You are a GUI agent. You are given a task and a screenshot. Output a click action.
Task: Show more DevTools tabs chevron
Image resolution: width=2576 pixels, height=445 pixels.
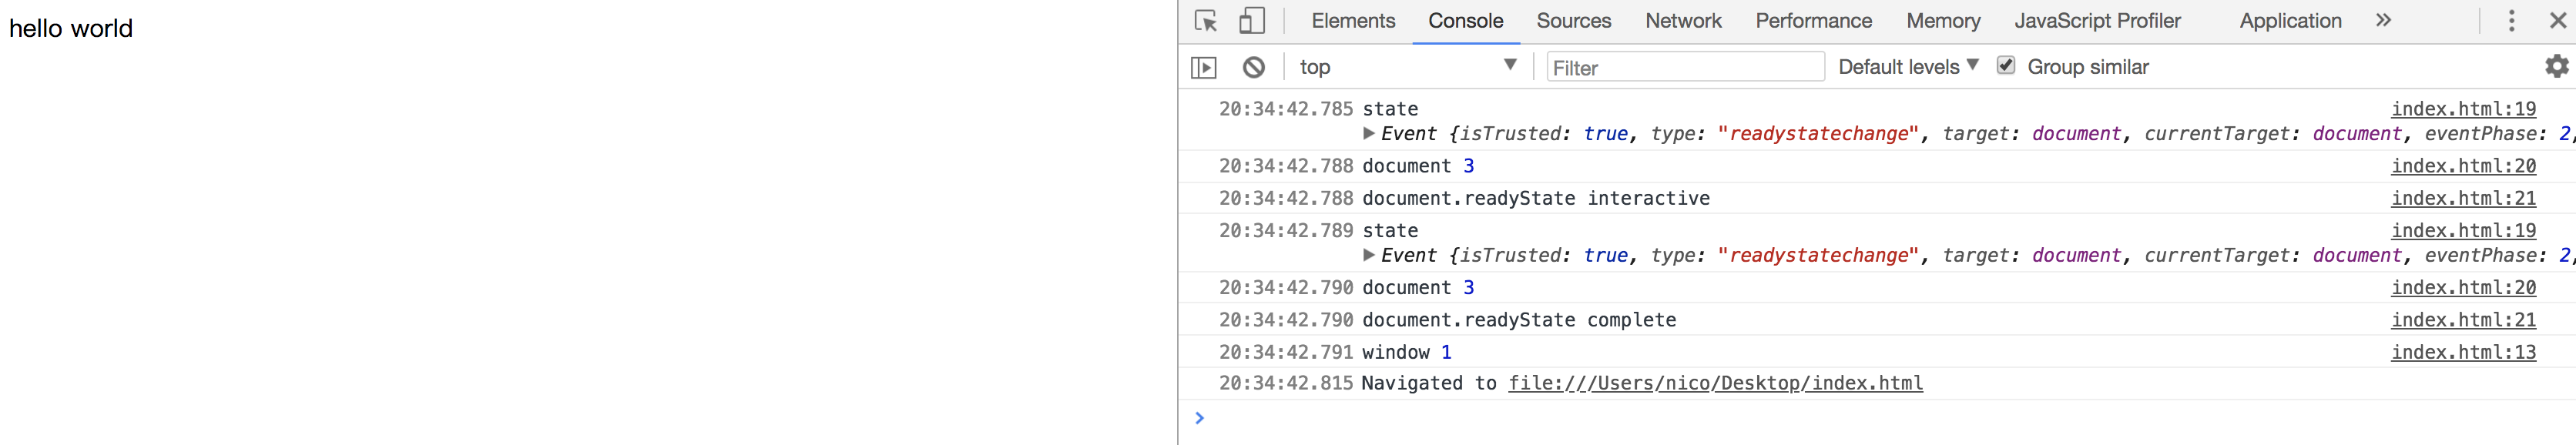click(x=2383, y=21)
